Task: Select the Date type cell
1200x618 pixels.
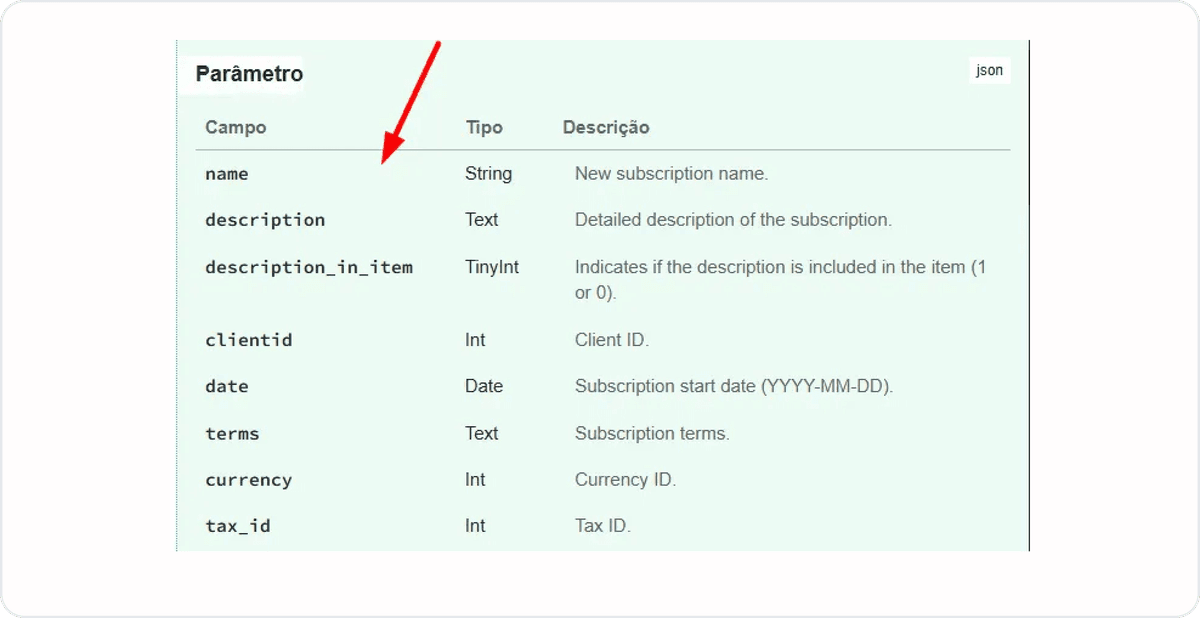Action: point(484,386)
